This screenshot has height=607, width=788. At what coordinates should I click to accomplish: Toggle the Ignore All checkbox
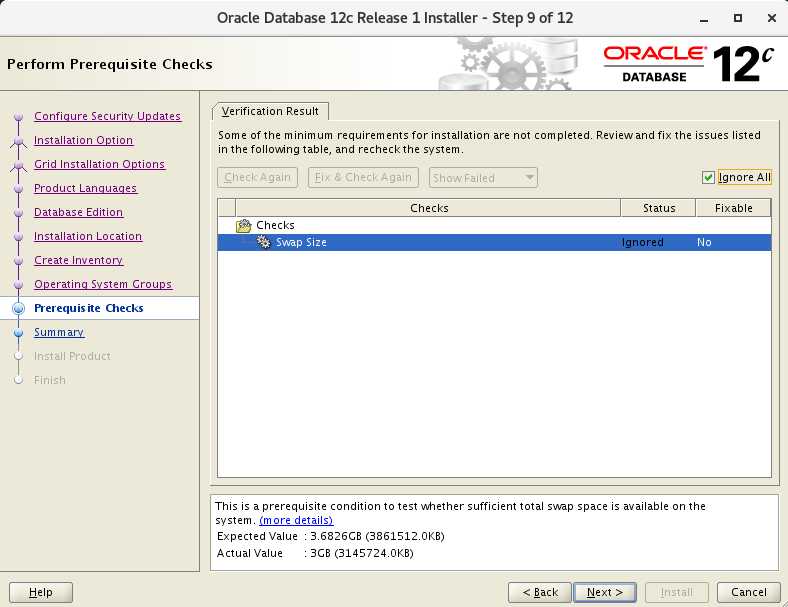pos(708,177)
